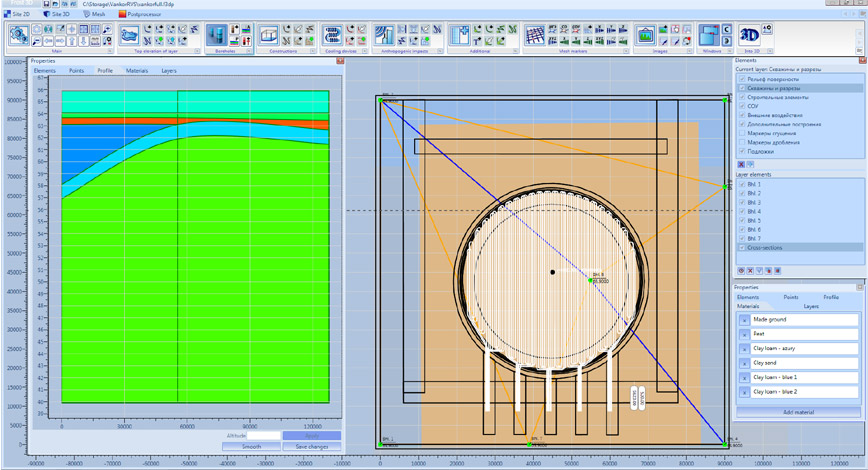Viewport: 868px width, 470px height.
Task: Select the large Constructions box icon
Action: click(x=268, y=35)
